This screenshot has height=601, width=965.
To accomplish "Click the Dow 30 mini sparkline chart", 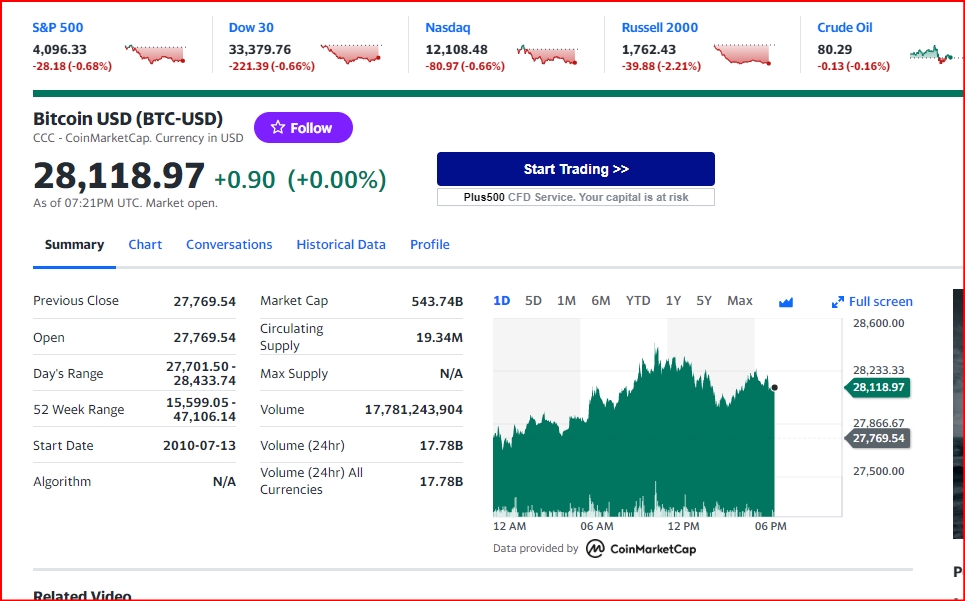I will click(x=351, y=53).
